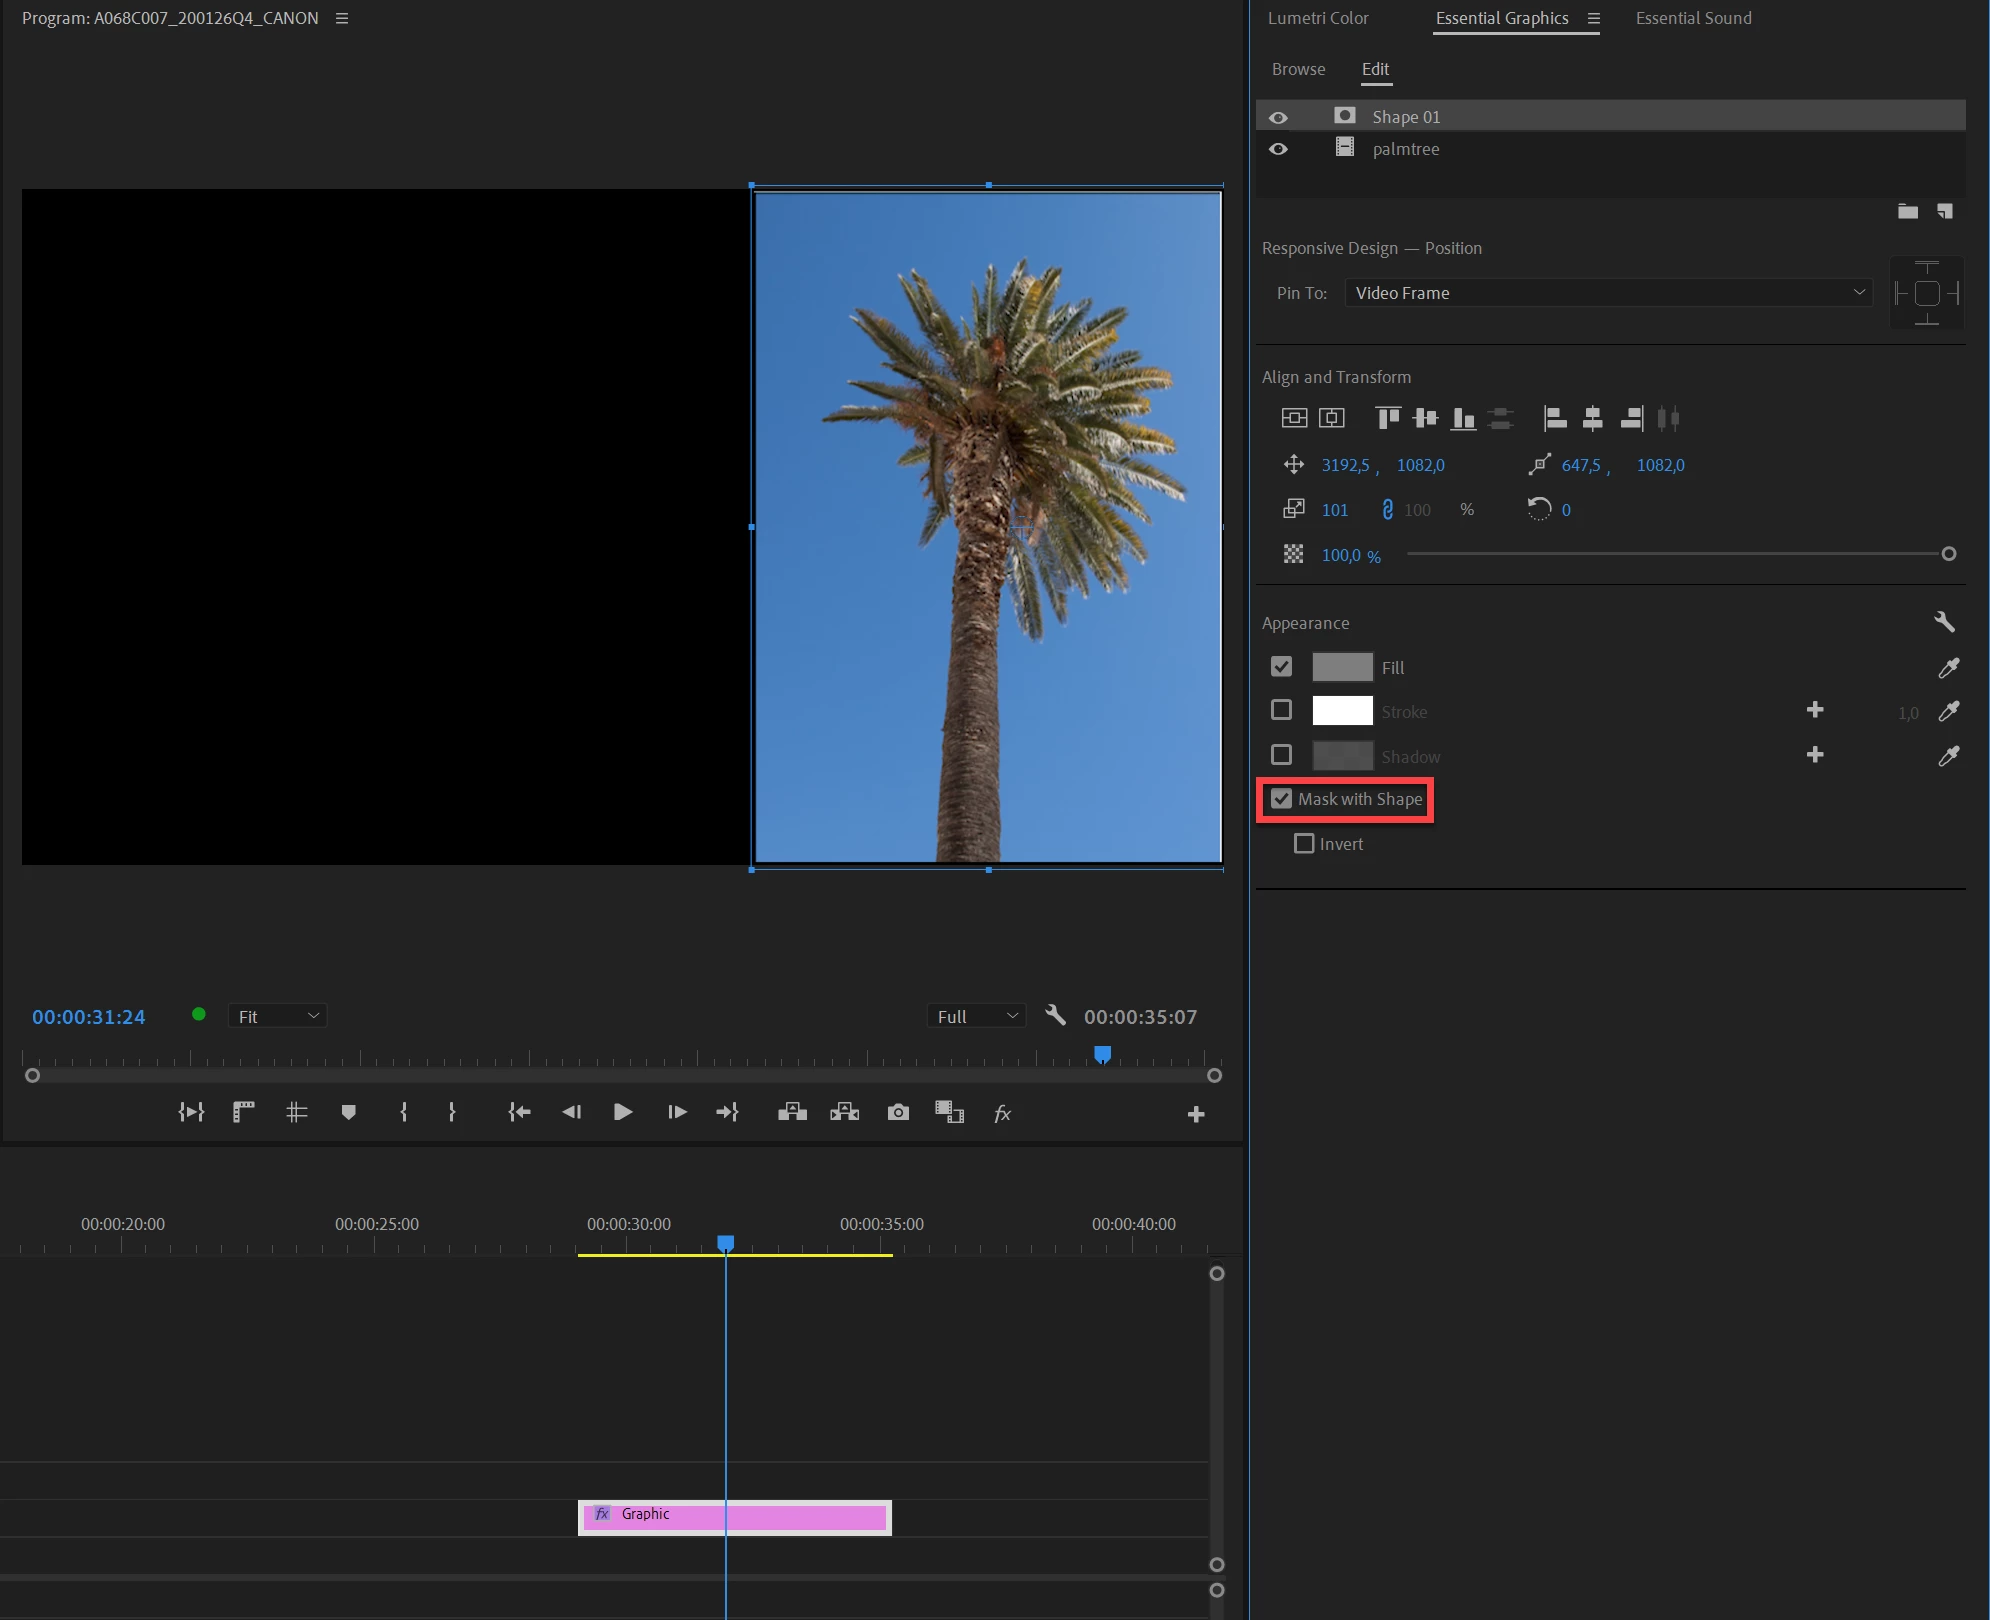Click the Comparison View icon
This screenshot has width=1990, height=1620.
949,1112
